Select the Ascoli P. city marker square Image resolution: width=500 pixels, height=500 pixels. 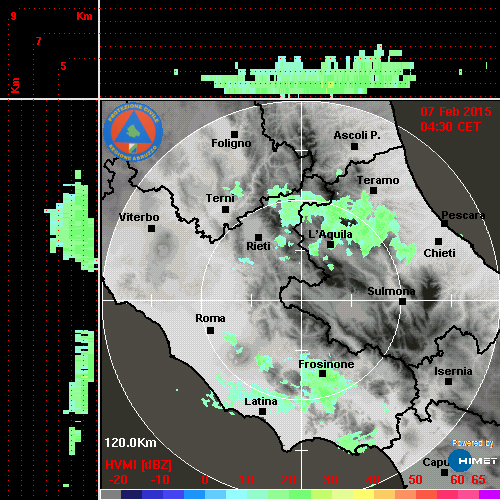click(354, 146)
